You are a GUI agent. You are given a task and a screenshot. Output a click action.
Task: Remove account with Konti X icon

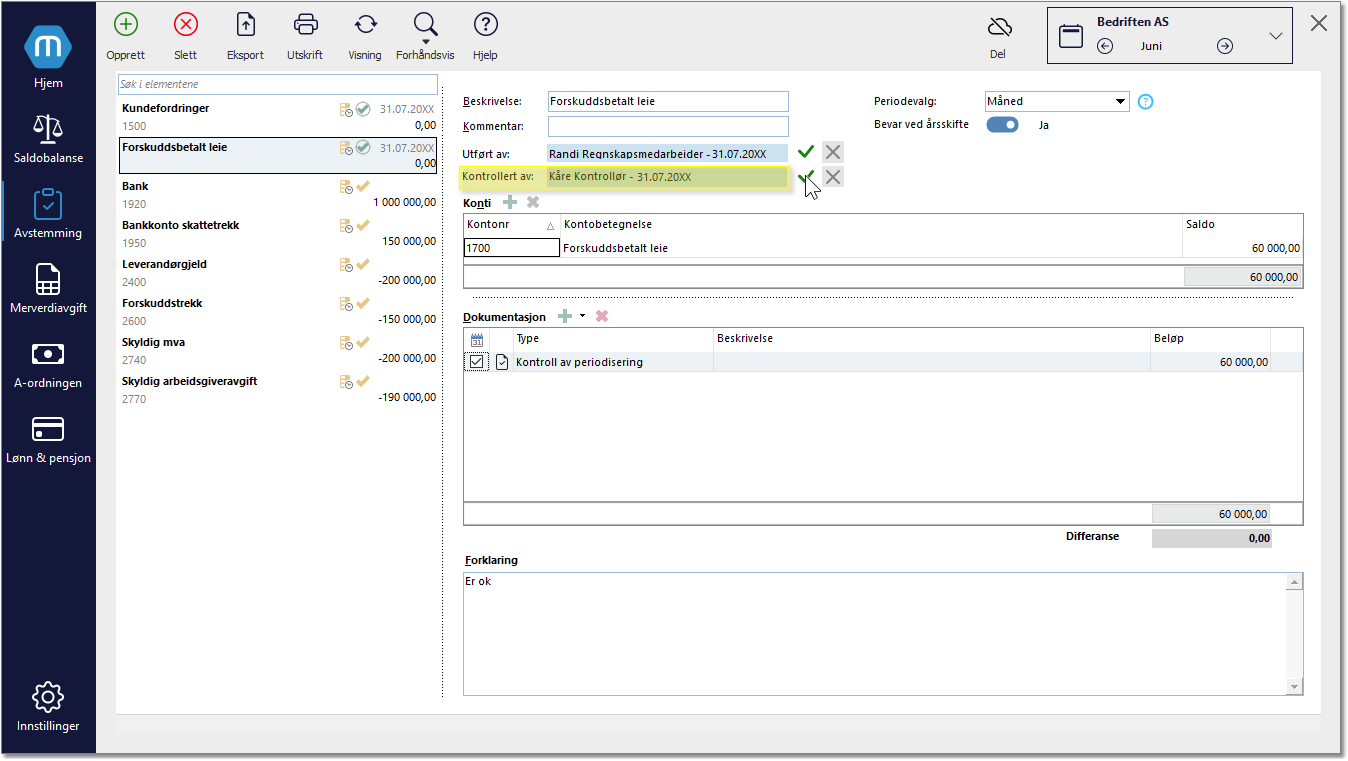tap(533, 202)
